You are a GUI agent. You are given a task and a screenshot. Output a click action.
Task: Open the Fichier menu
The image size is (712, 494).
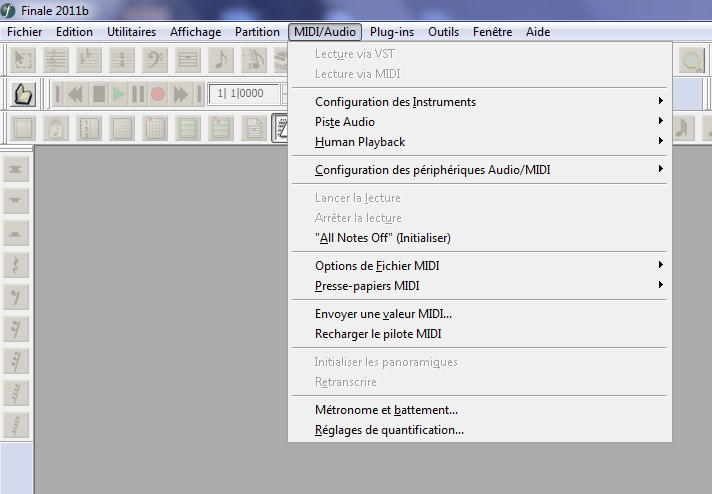(25, 32)
